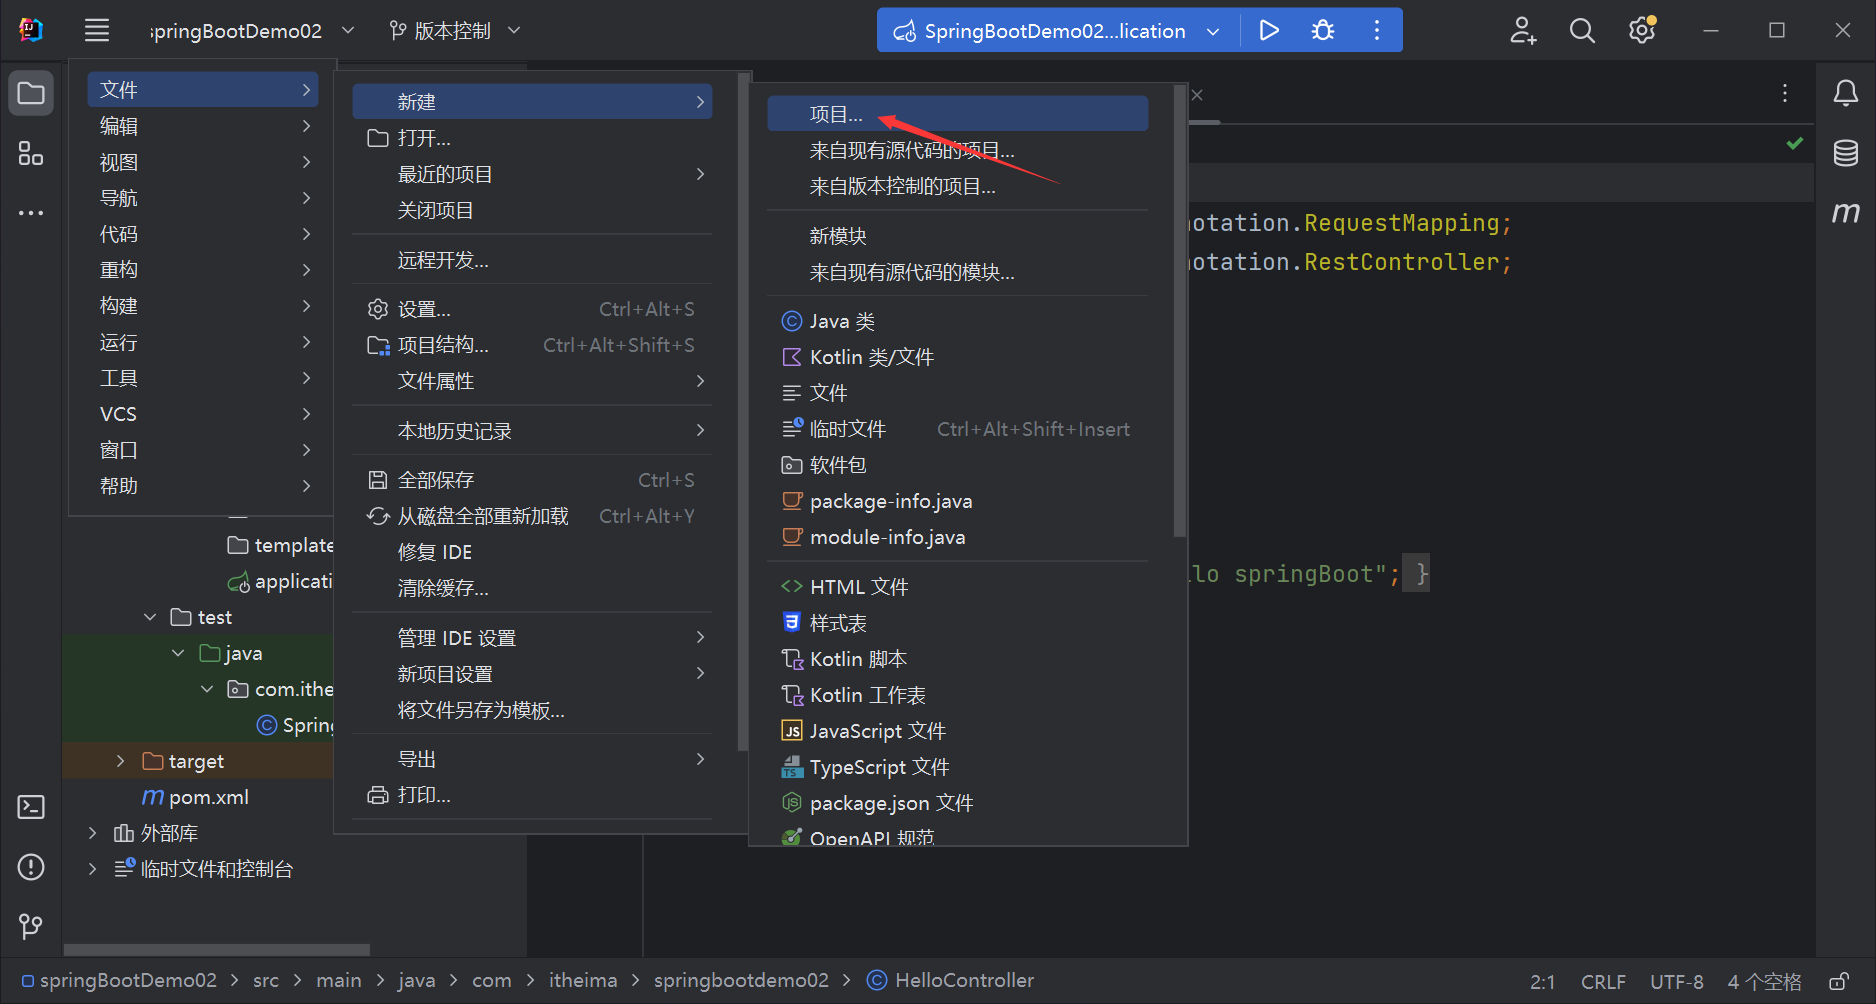This screenshot has width=1876, height=1004.
Task: Open the Terminal tool window
Action: (x=31, y=807)
